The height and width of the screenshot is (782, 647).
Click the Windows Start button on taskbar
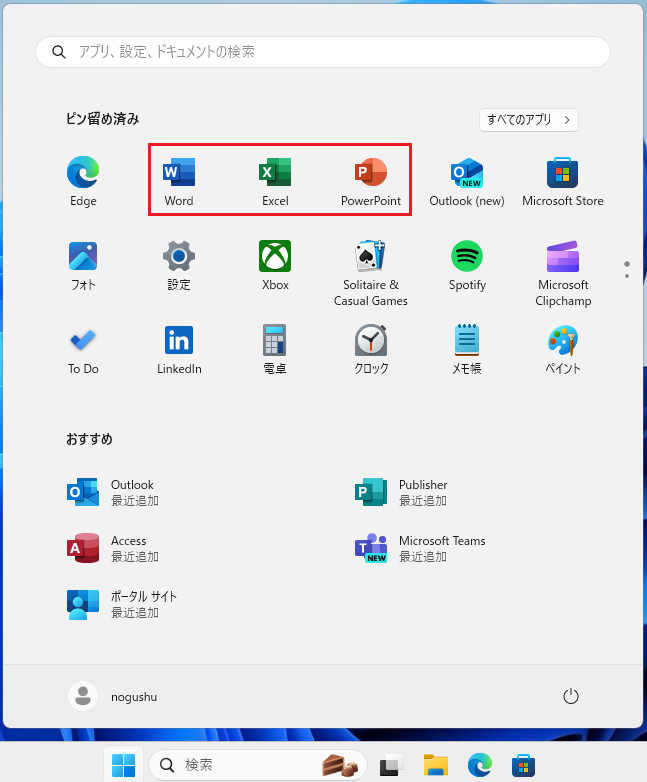click(x=124, y=765)
